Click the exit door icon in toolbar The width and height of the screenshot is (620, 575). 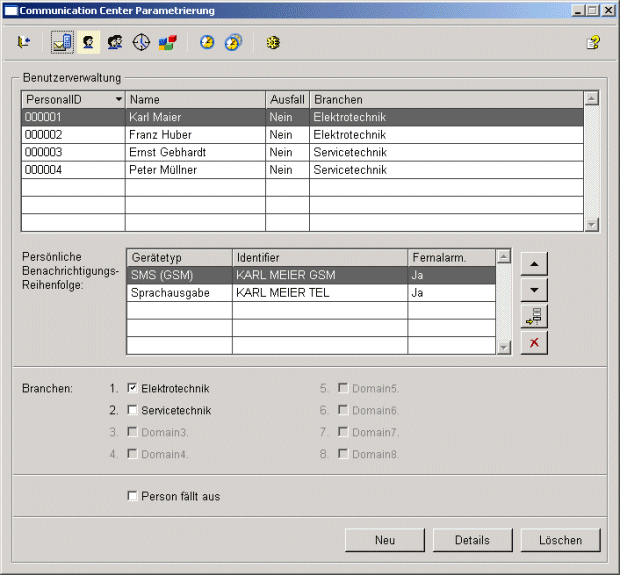coord(24,43)
